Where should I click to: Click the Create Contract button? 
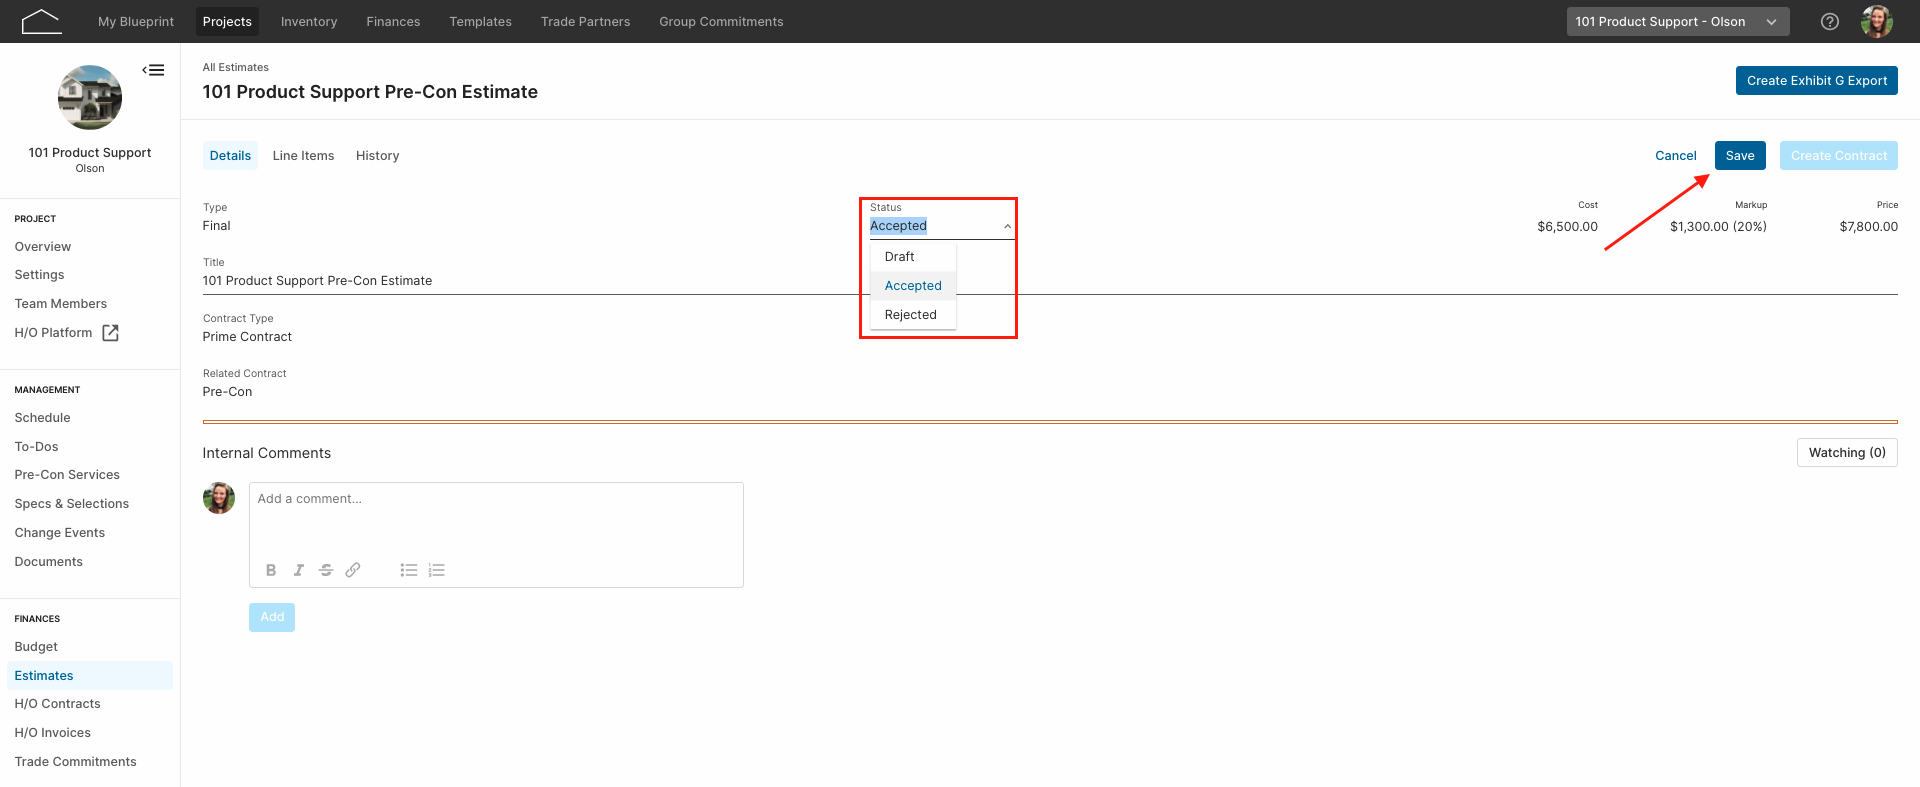[x=1839, y=156]
